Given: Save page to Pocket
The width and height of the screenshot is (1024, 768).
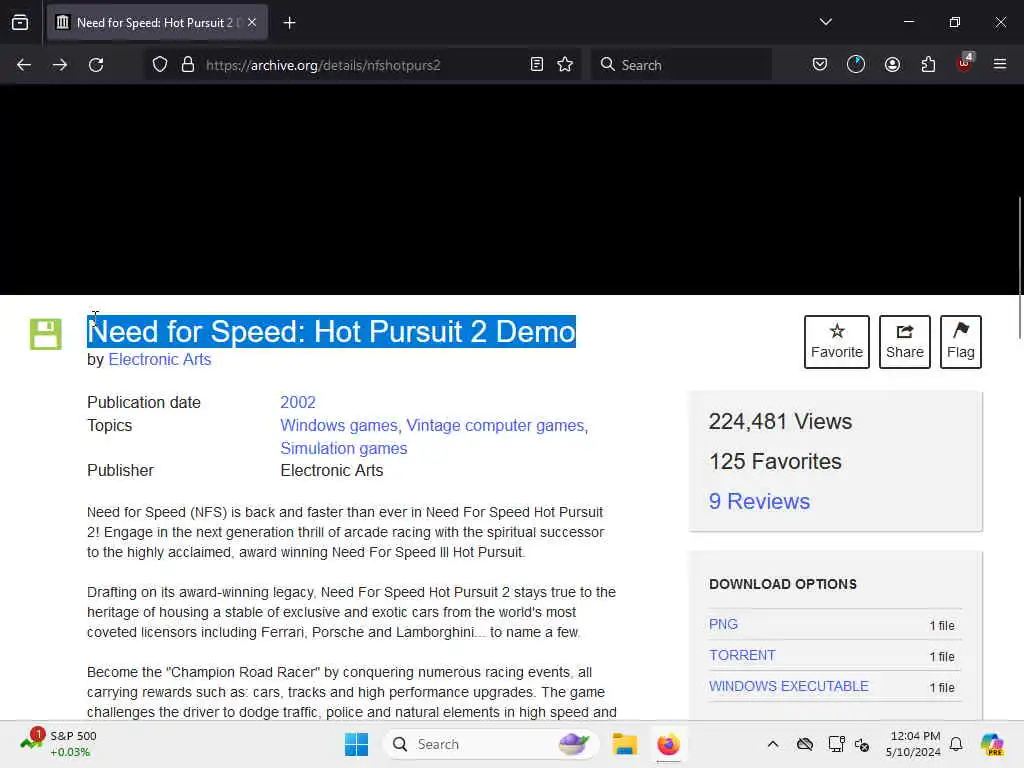Looking at the screenshot, I should 820,65.
